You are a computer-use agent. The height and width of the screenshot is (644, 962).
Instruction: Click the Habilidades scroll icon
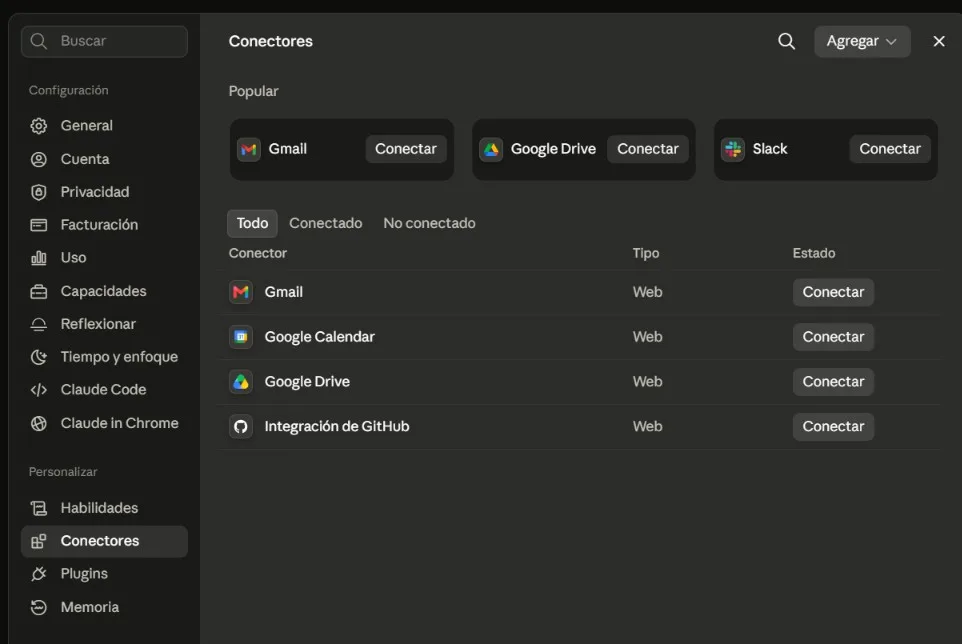coord(39,508)
